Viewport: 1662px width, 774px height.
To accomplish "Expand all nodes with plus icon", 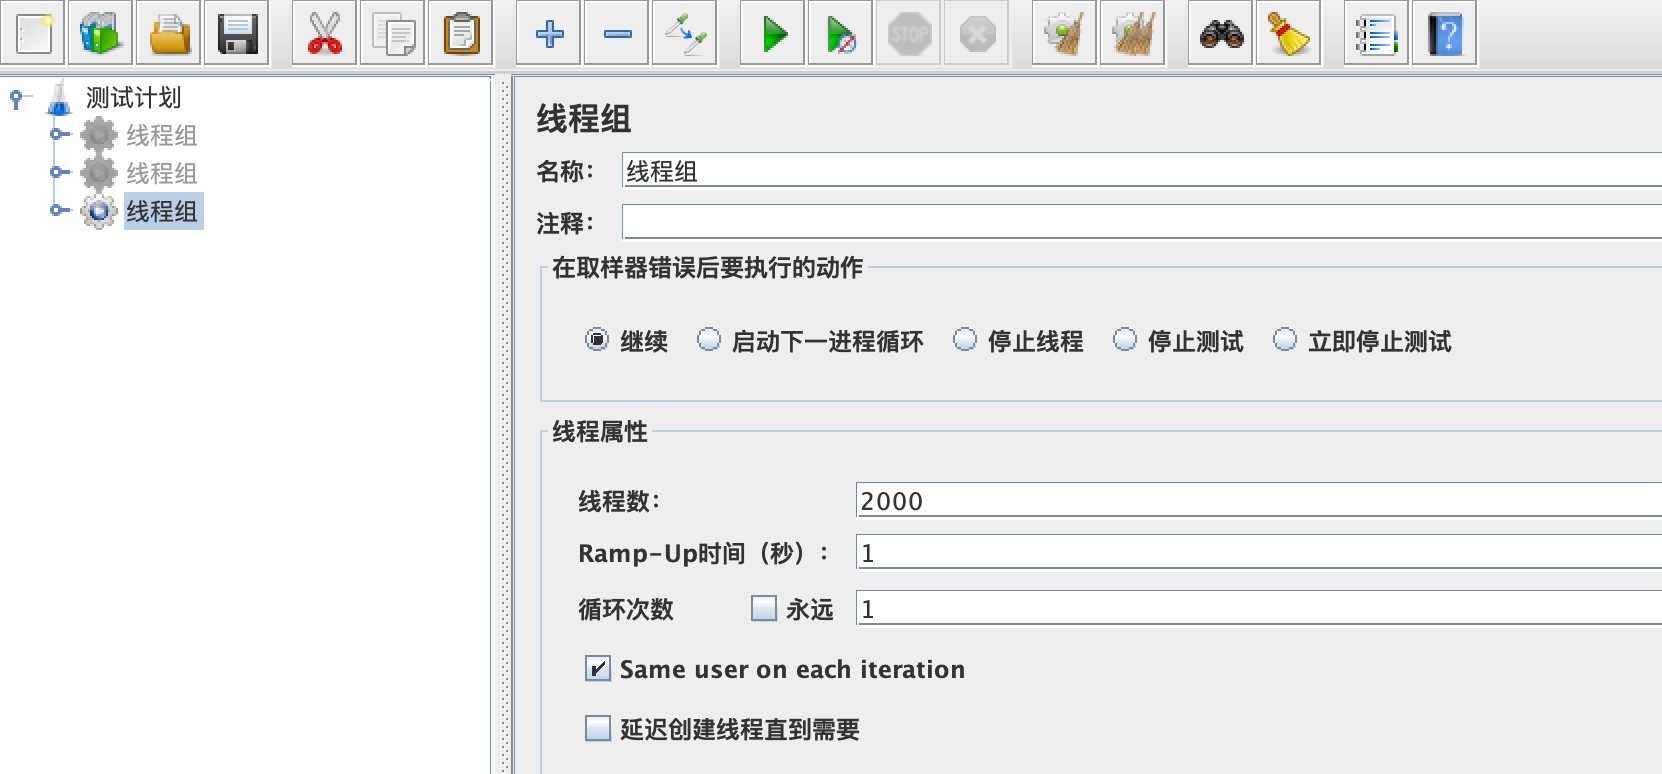I will coord(549,33).
